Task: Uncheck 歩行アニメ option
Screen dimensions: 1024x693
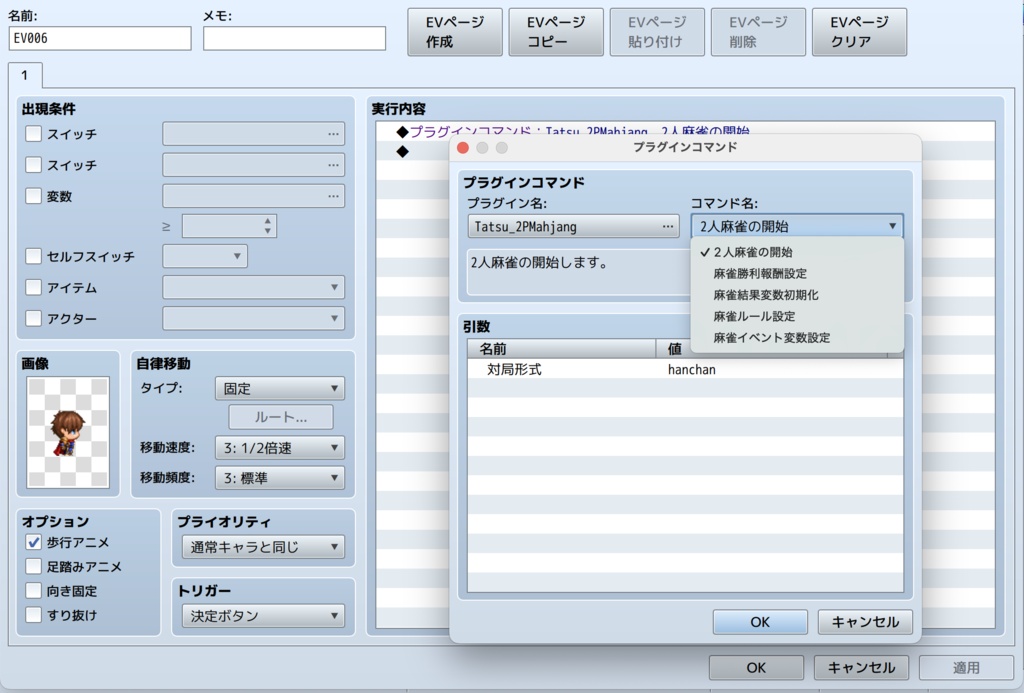Action: click(x=33, y=542)
